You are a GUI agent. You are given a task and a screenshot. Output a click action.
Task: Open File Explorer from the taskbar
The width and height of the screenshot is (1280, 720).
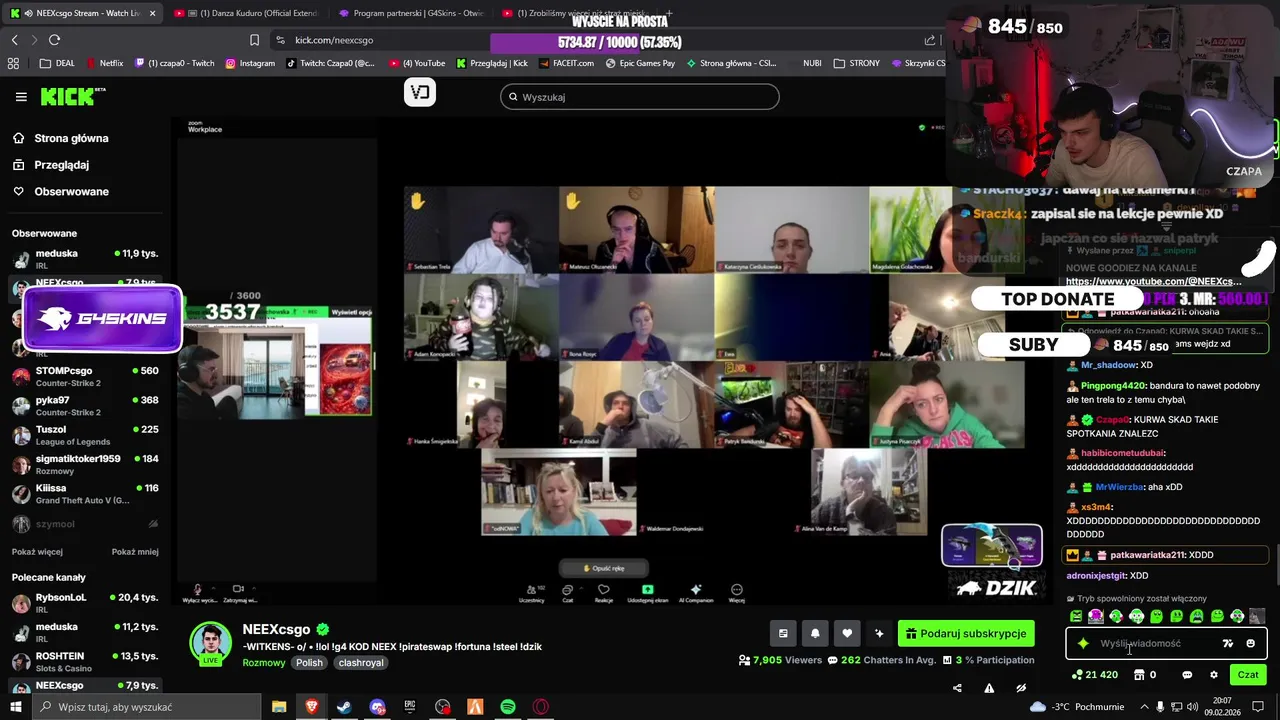click(279, 707)
